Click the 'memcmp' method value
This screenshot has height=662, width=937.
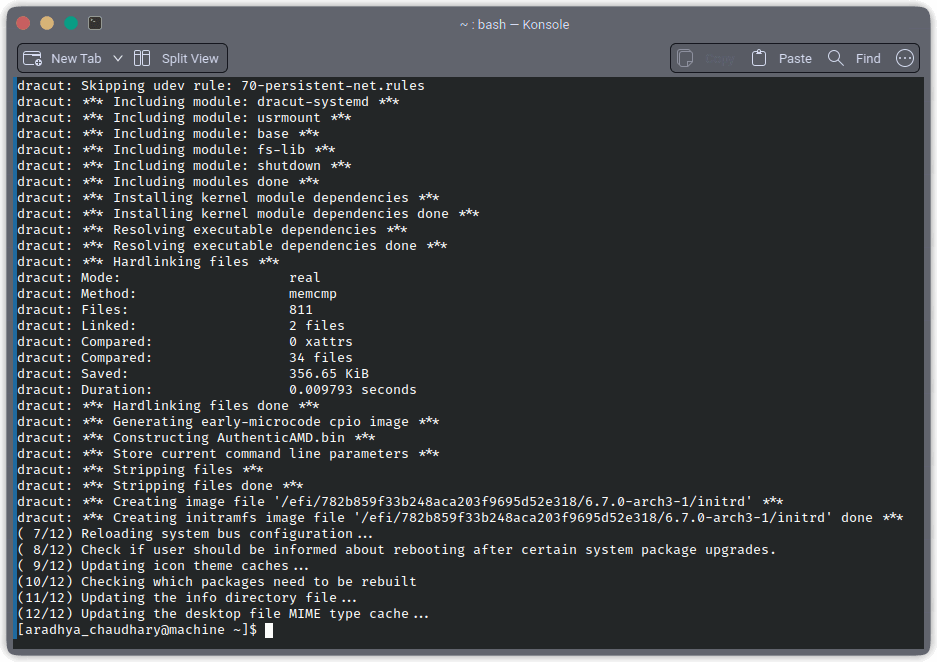313,293
